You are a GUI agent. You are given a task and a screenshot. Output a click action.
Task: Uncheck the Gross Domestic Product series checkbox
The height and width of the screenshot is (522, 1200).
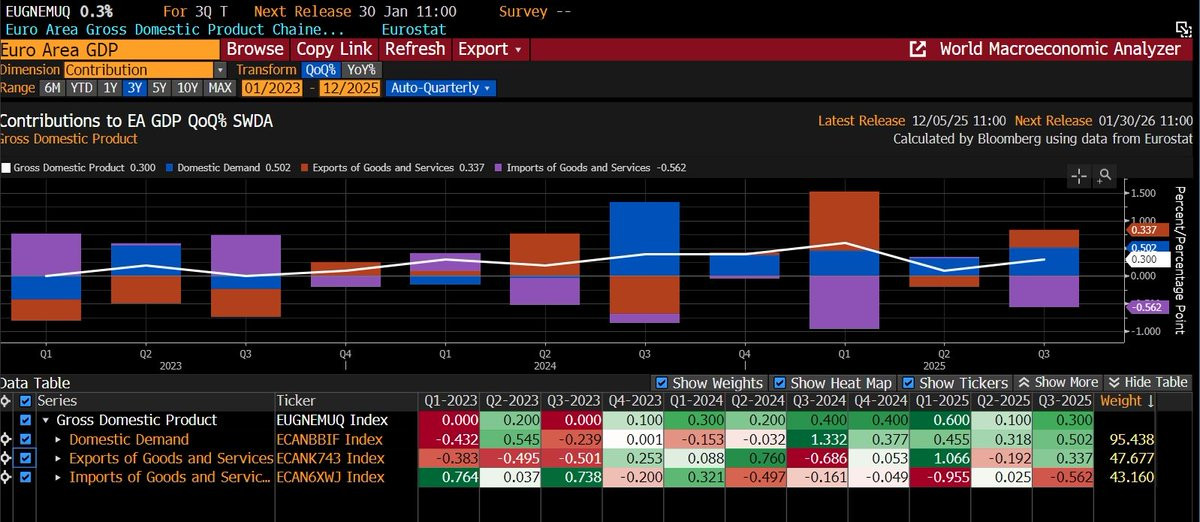point(25,420)
